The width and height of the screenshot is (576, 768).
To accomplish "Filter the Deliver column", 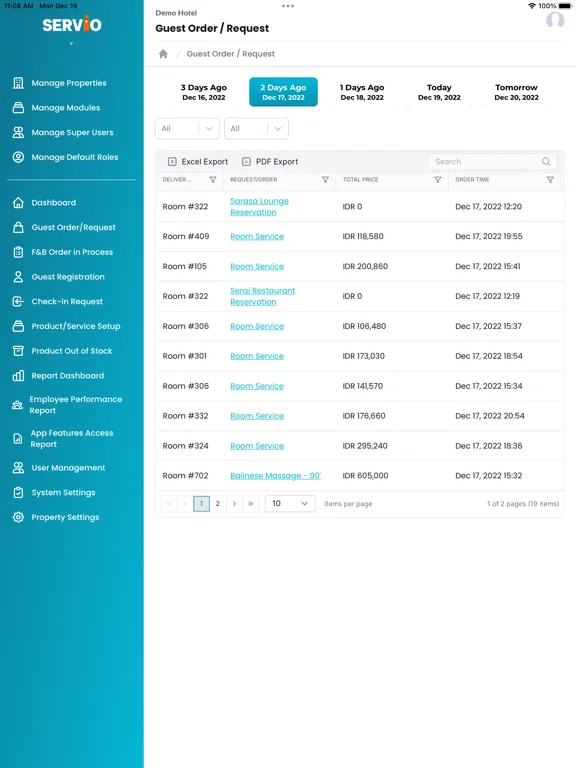I will click(x=213, y=180).
